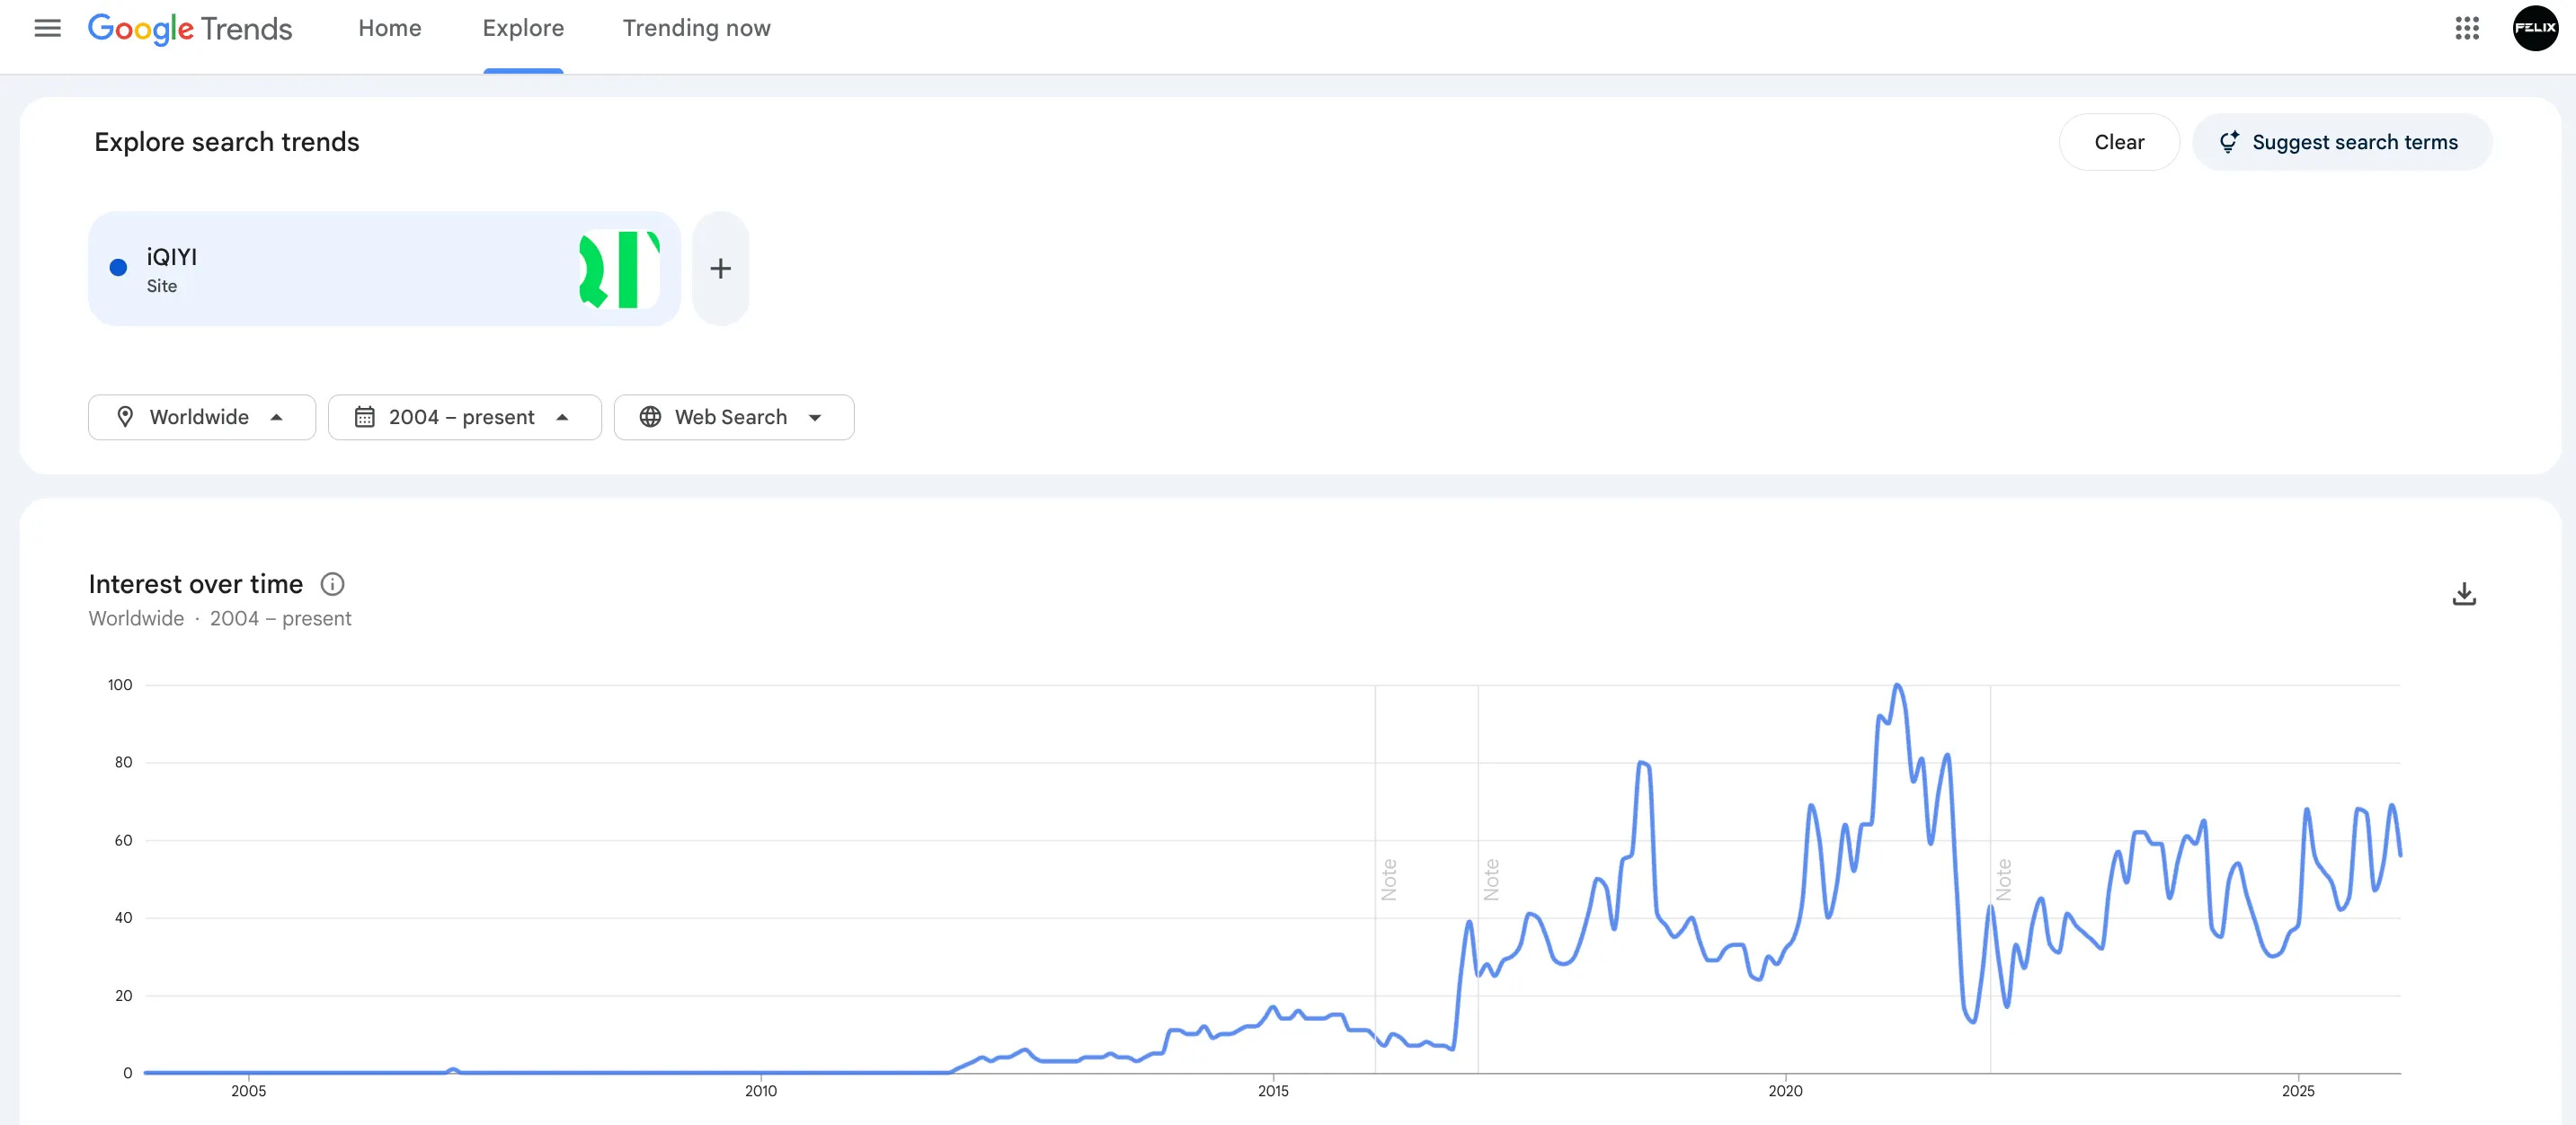Image resolution: width=2576 pixels, height=1125 pixels.
Task: Click the 2010 x-axis label
Action: click(x=761, y=1091)
